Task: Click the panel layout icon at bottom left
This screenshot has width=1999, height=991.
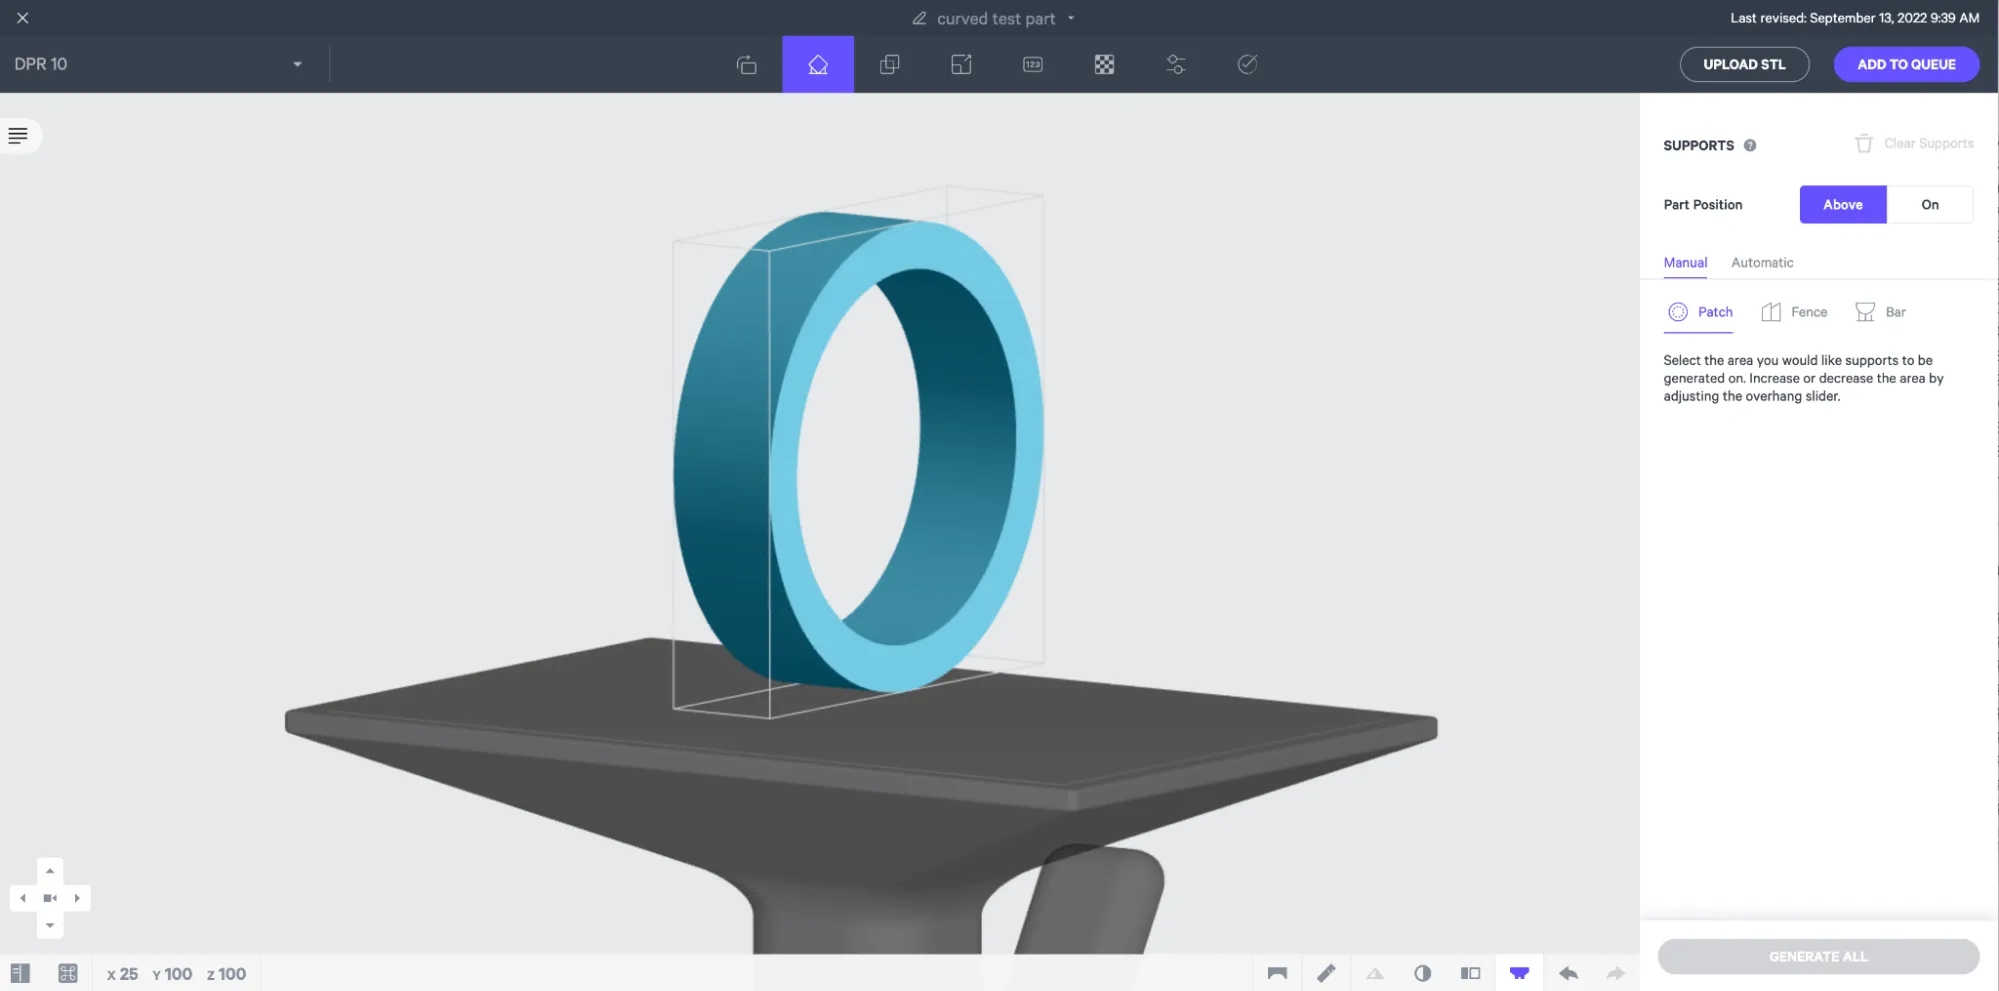Action: [20, 973]
